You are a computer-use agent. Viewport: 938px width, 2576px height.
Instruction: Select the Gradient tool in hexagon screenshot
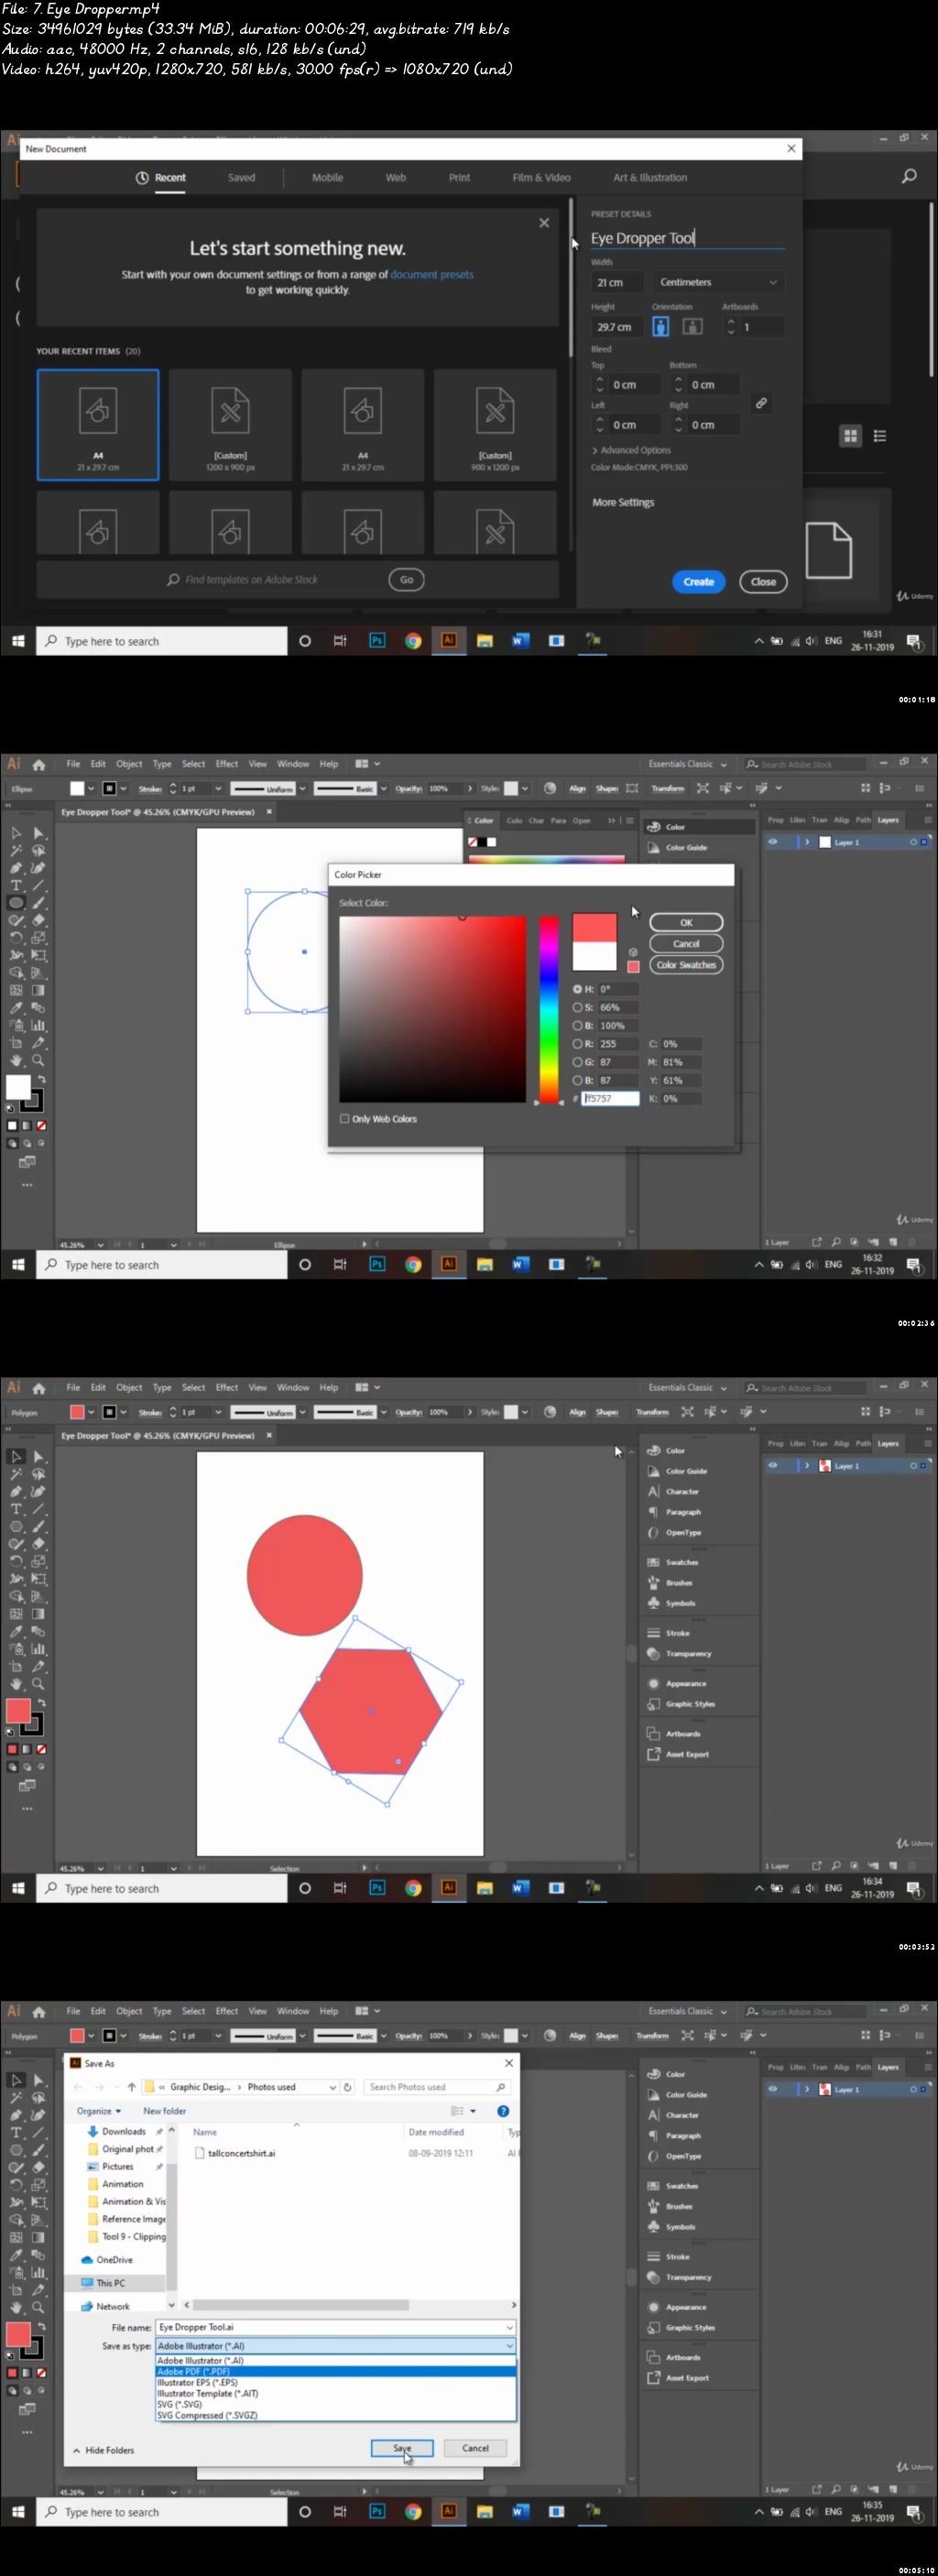[39, 1614]
